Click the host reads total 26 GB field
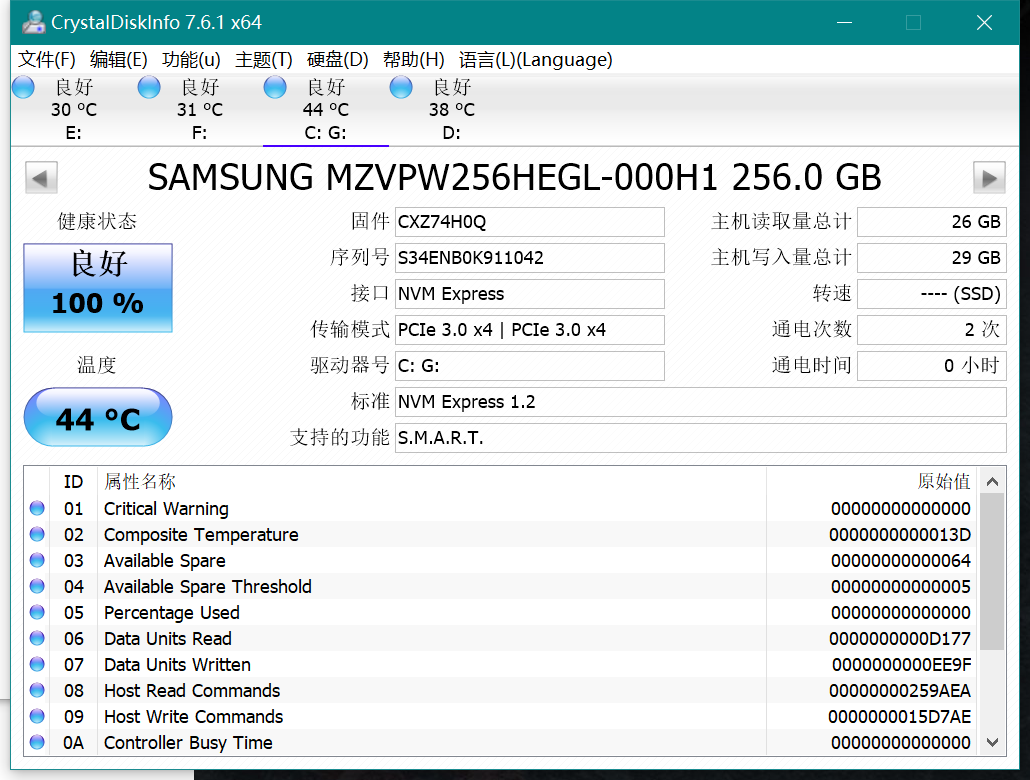 pyautogui.click(x=931, y=222)
